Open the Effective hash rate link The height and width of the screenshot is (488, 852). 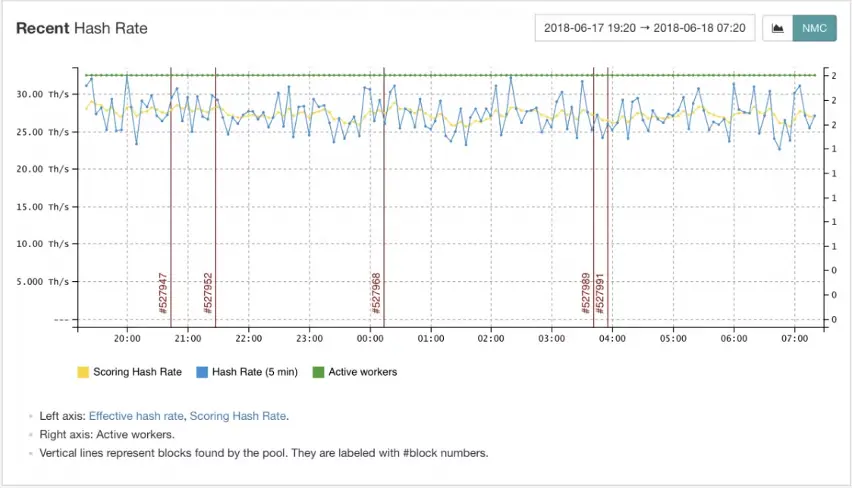point(136,416)
